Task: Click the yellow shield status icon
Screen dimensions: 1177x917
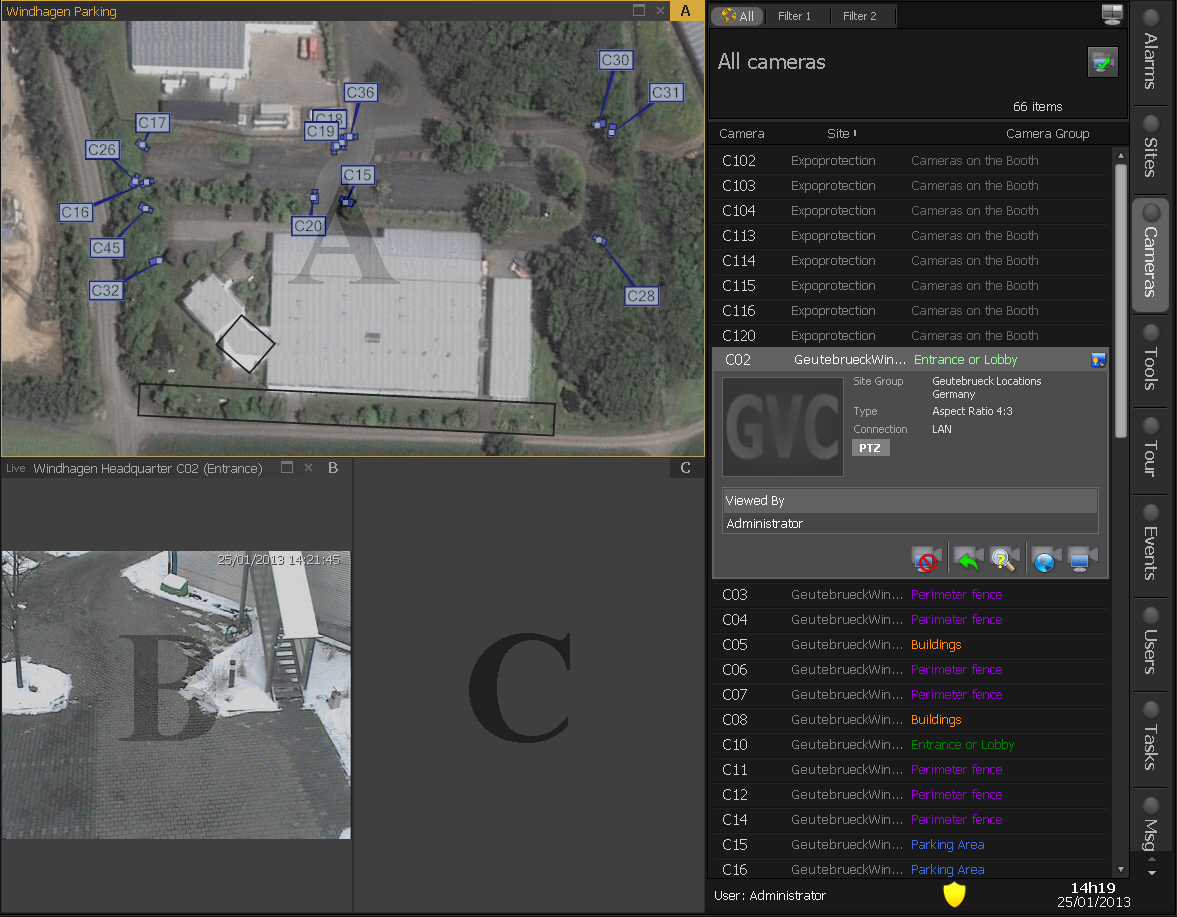Action: 954,895
